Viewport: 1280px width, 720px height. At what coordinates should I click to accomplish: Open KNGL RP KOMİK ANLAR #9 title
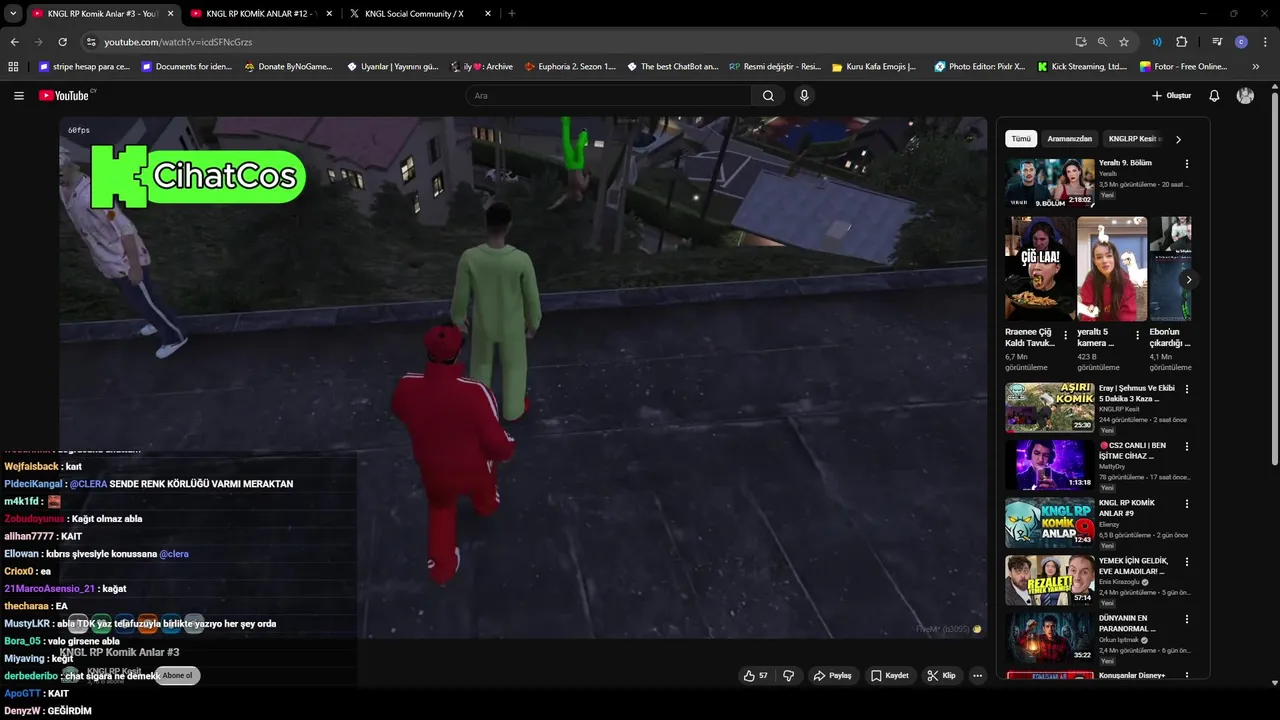tap(1126, 508)
